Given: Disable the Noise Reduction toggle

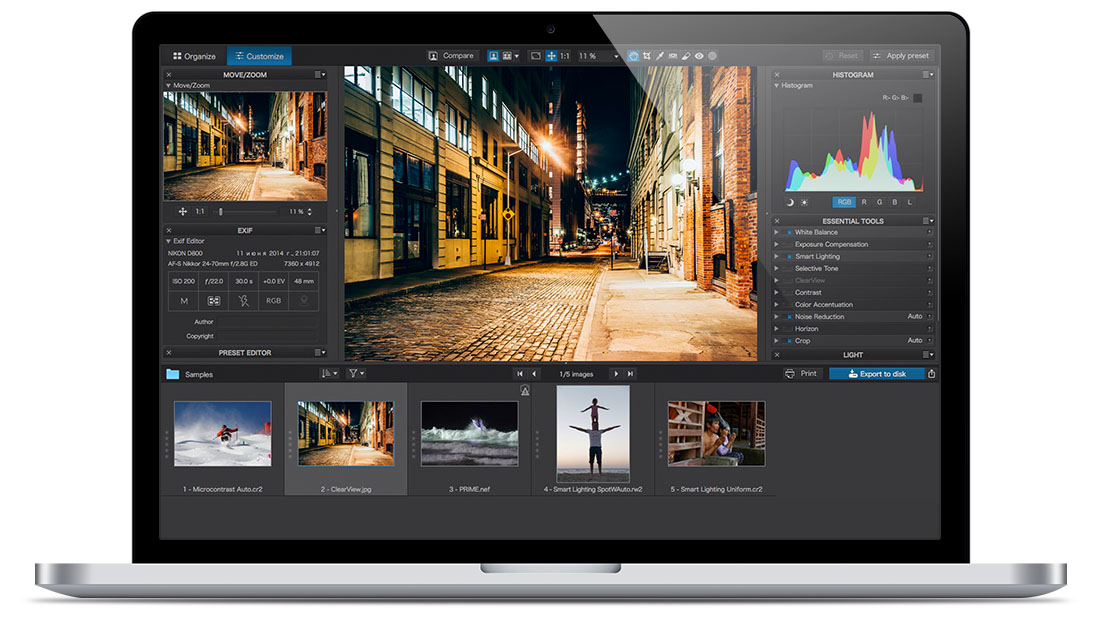Looking at the screenshot, I should pos(790,316).
